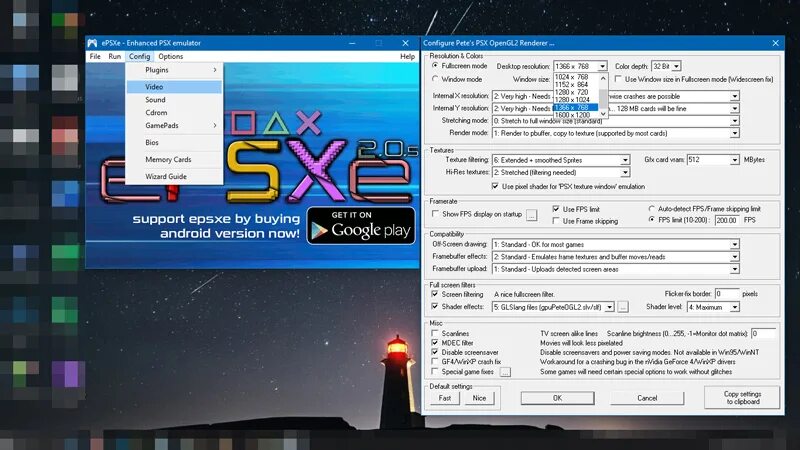Select the Window mode radio button

[435, 79]
